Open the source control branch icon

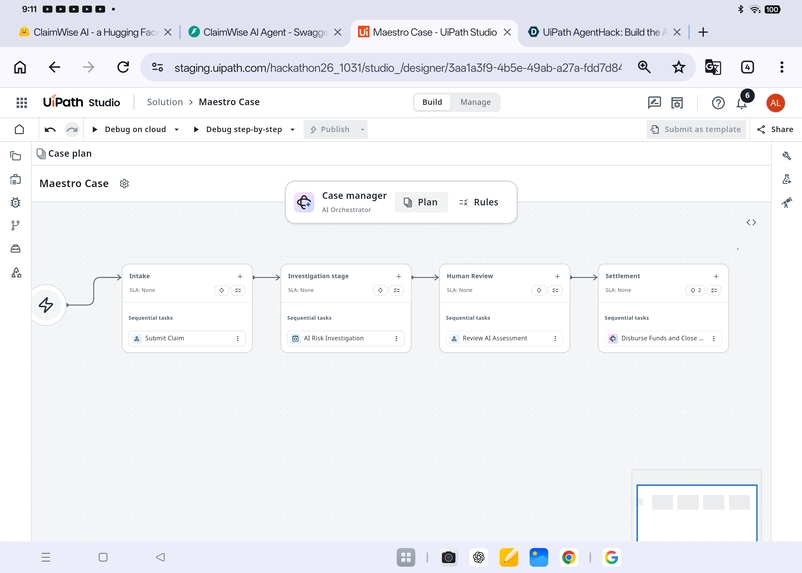click(x=15, y=226)
